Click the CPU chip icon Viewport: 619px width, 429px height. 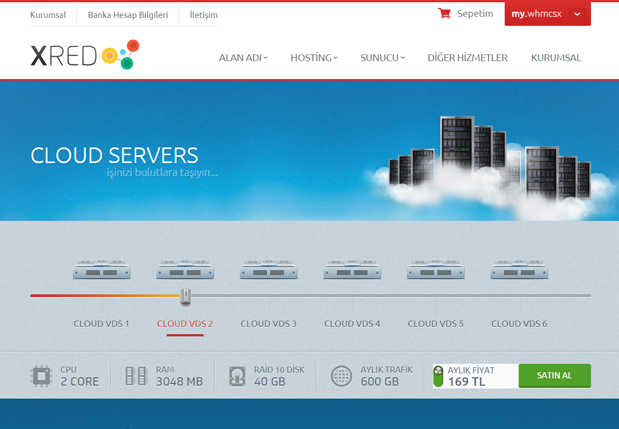click(x=41, y=376)
